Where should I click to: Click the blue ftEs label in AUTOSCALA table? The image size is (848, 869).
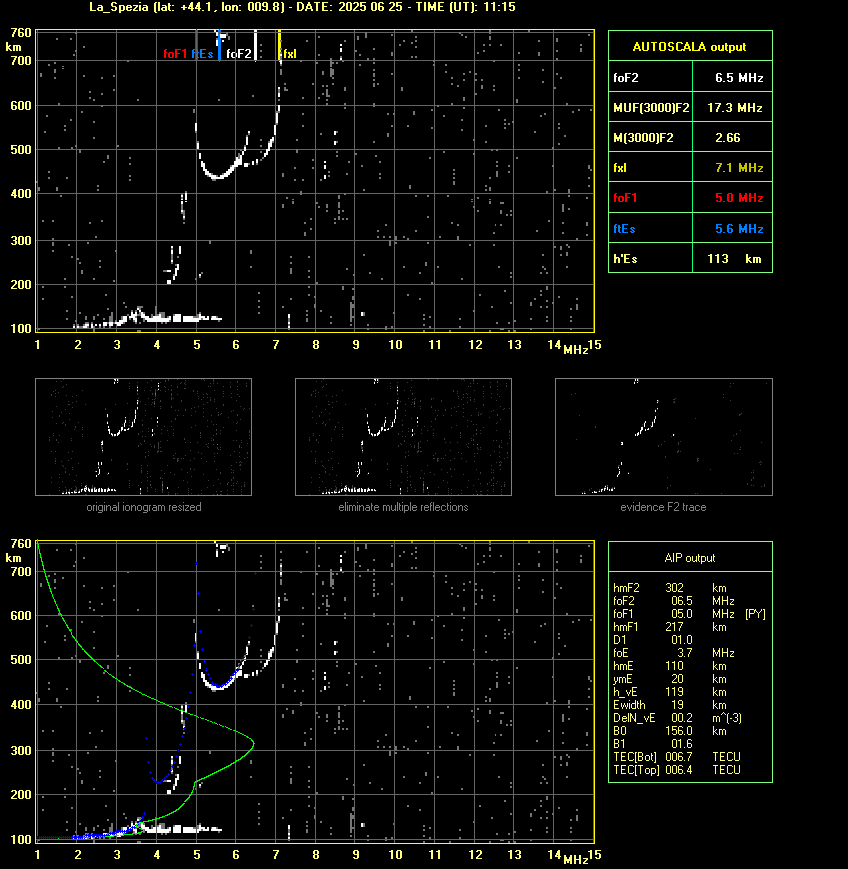pyautogui.click(x=624, y=228)
